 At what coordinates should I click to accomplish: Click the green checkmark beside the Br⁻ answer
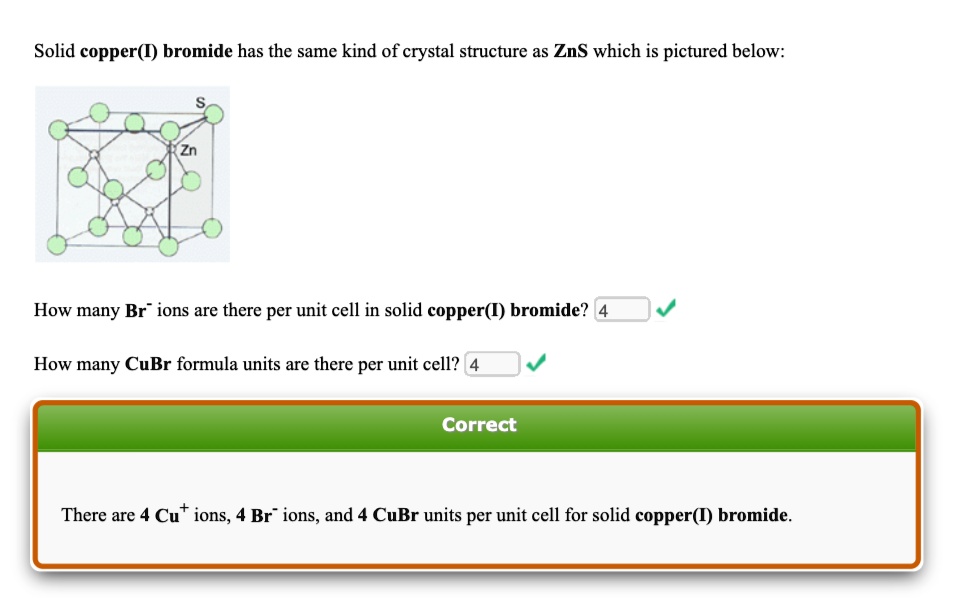[x=665, y=308]
